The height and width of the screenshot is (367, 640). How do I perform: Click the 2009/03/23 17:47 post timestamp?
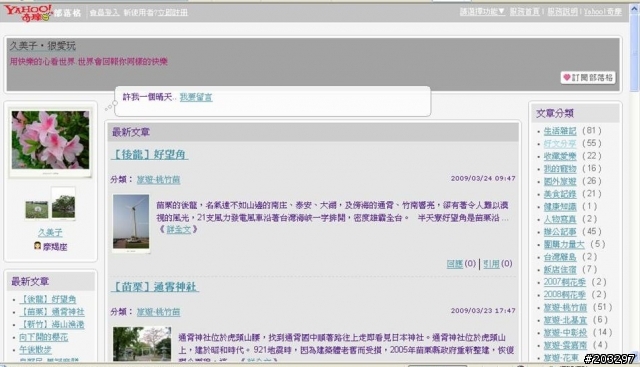[483, 311]
